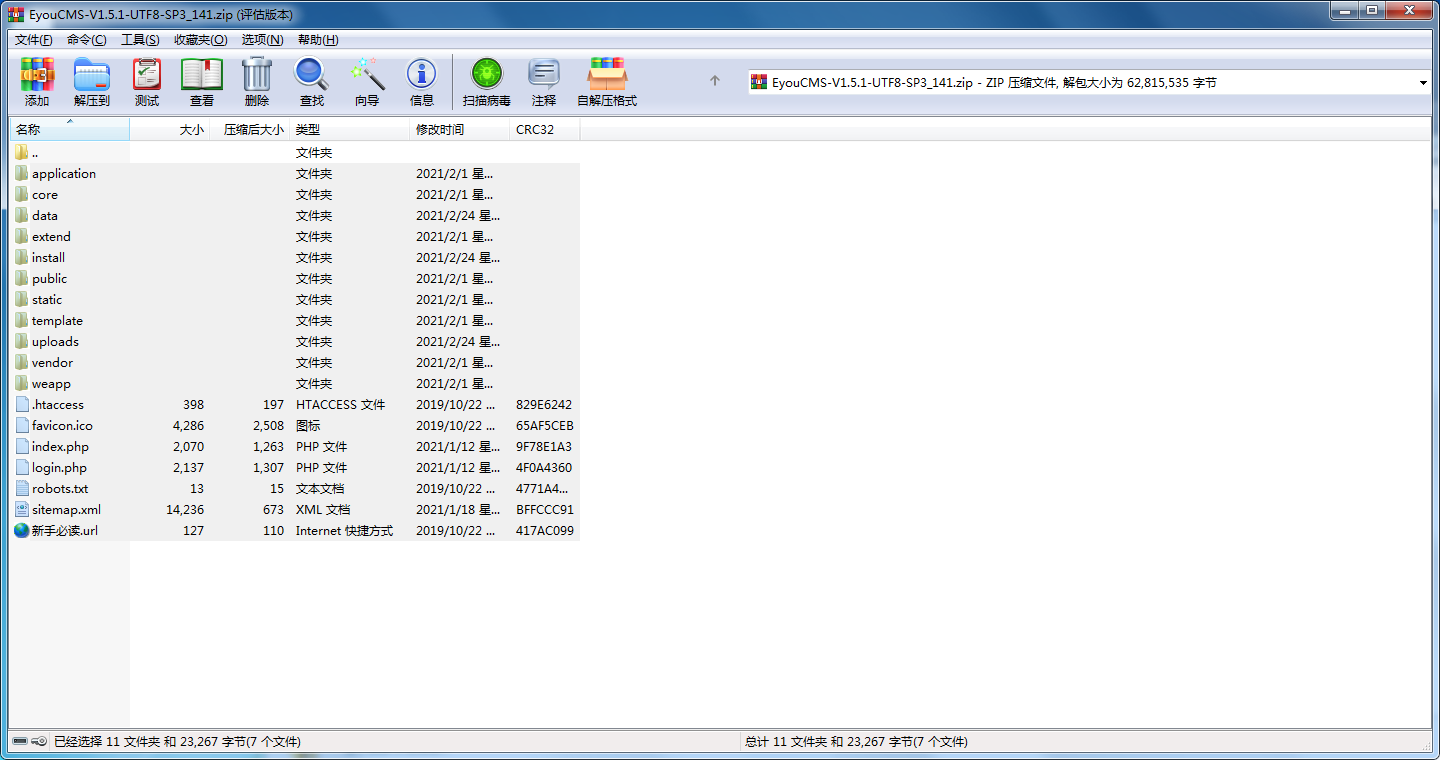Launch the Wizard (向导) tool
Viewport: 1440px width, 760px height.
pos(367,82)
